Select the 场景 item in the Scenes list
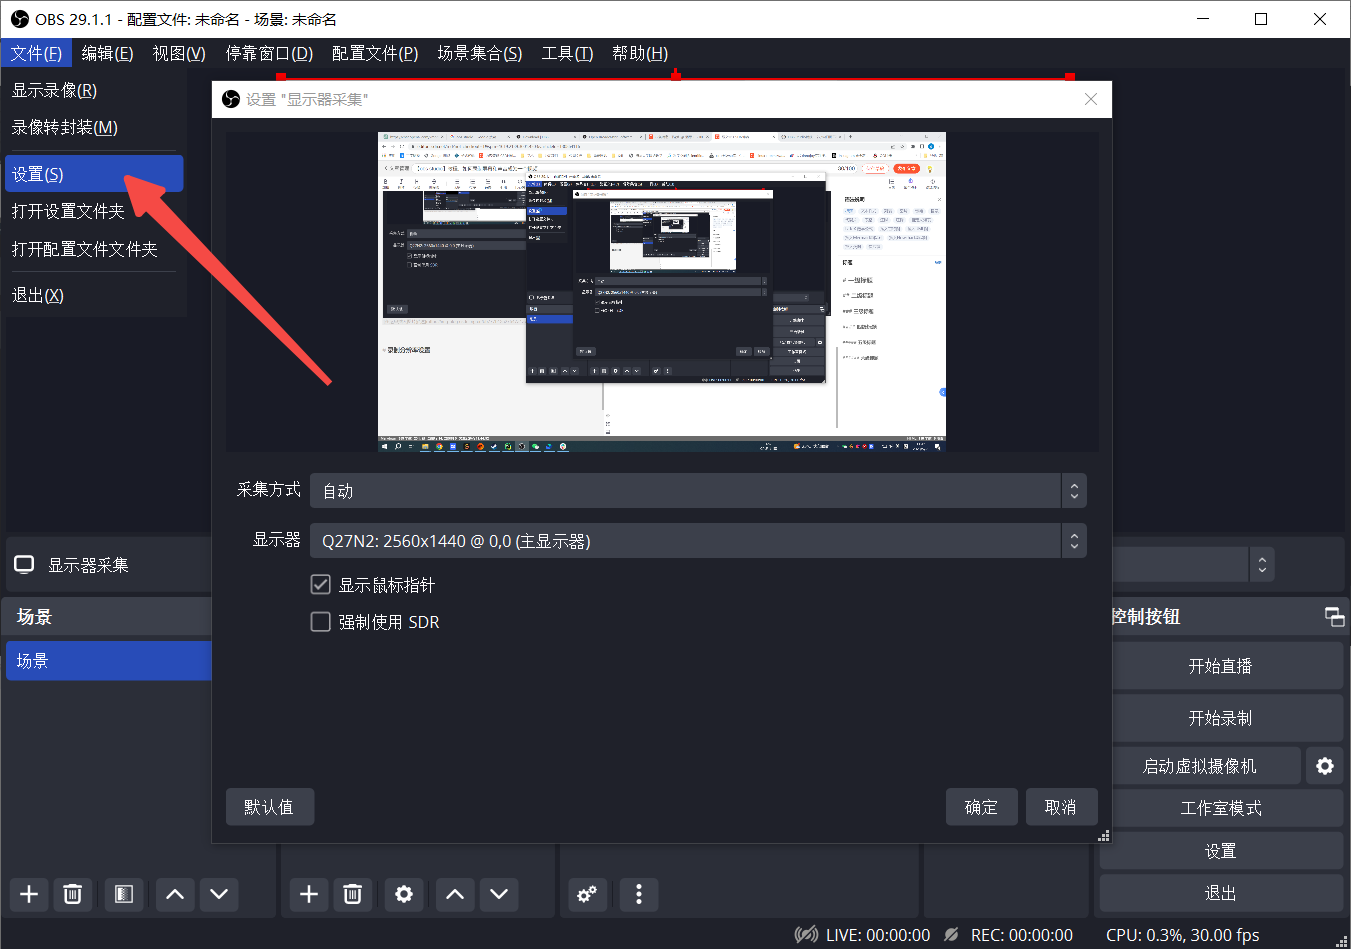This screenshot has width=1351, height=949. 109,661
